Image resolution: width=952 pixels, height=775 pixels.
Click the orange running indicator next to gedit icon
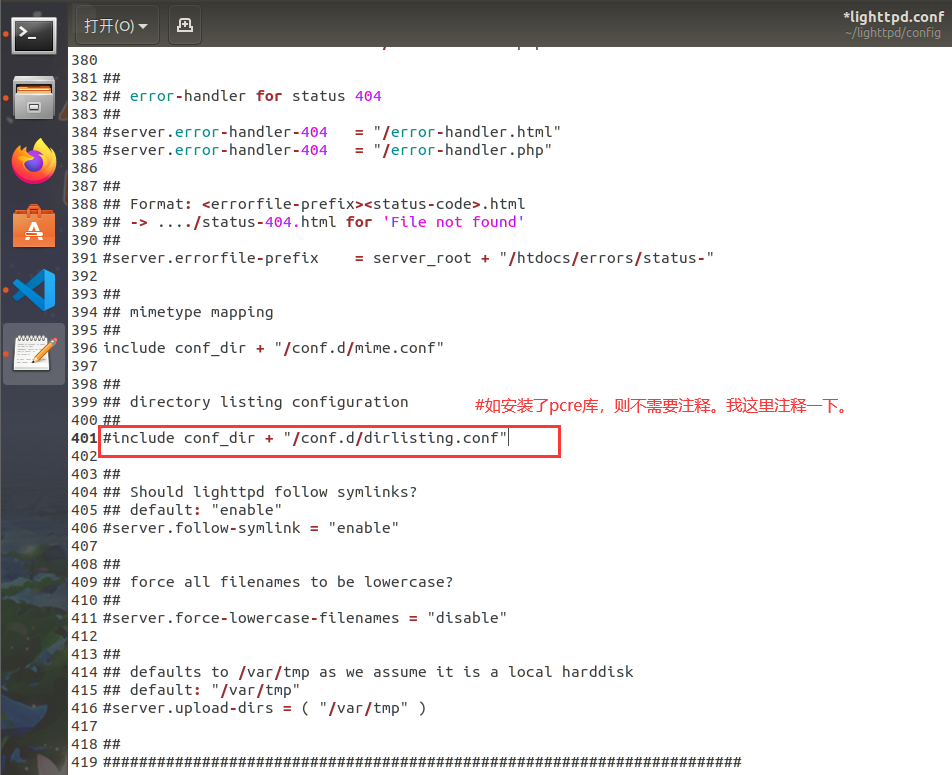(7, 353)
